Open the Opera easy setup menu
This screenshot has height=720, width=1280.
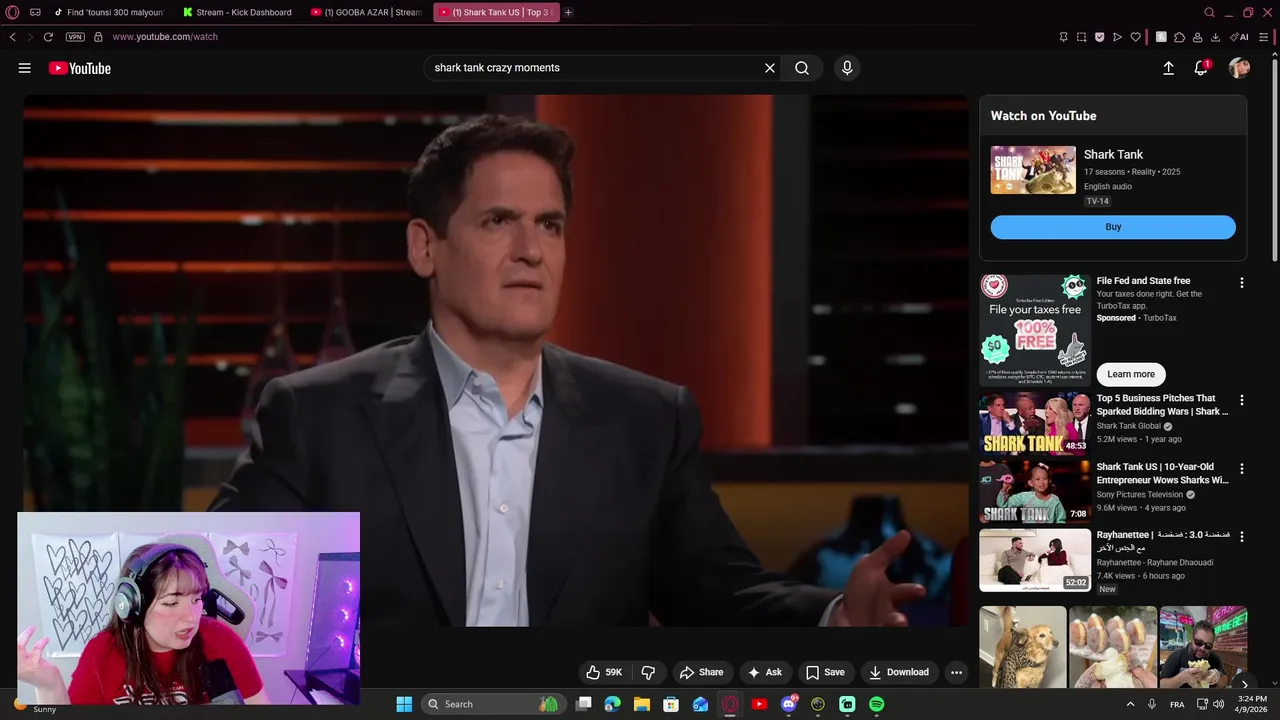coord(1264,37)
